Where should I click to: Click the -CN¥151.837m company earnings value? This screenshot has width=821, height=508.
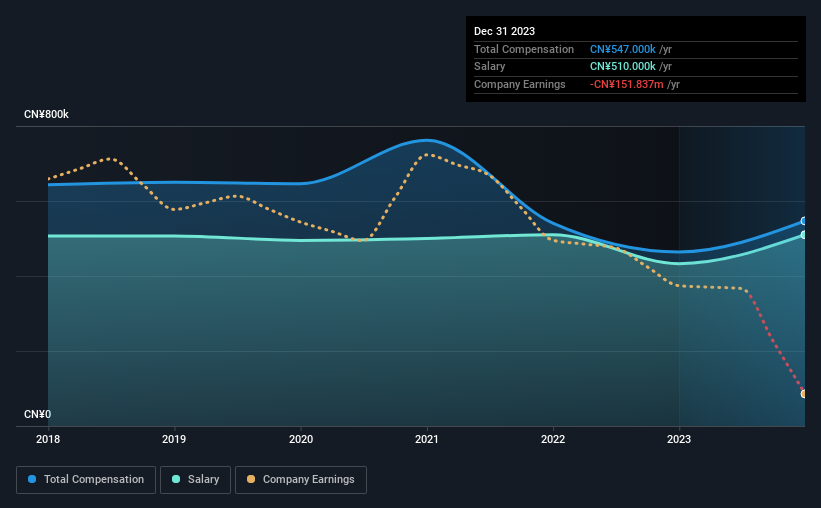626,84
